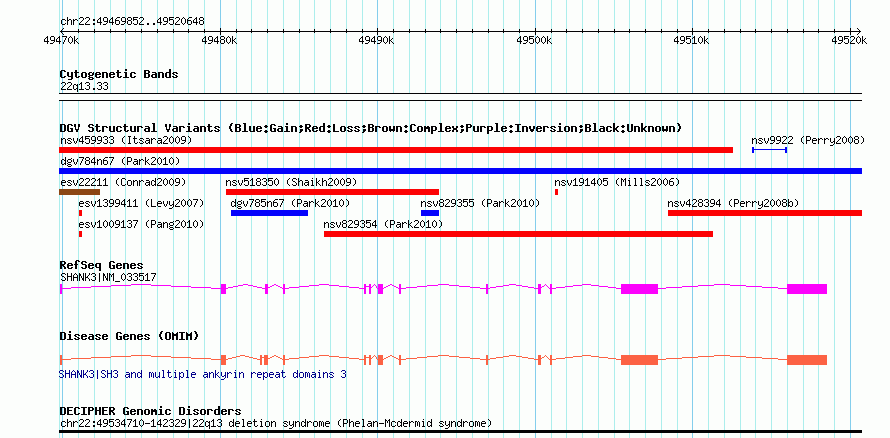Open the nsv829354 (Park2010) label
The width and height of the screenshot is (890, 438).
pyautogui.click(x=383, y=224)
